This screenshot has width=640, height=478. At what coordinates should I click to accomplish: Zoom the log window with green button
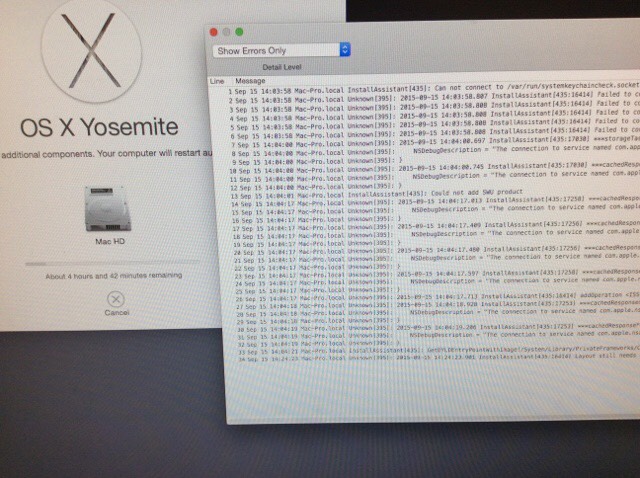(240, 32)
